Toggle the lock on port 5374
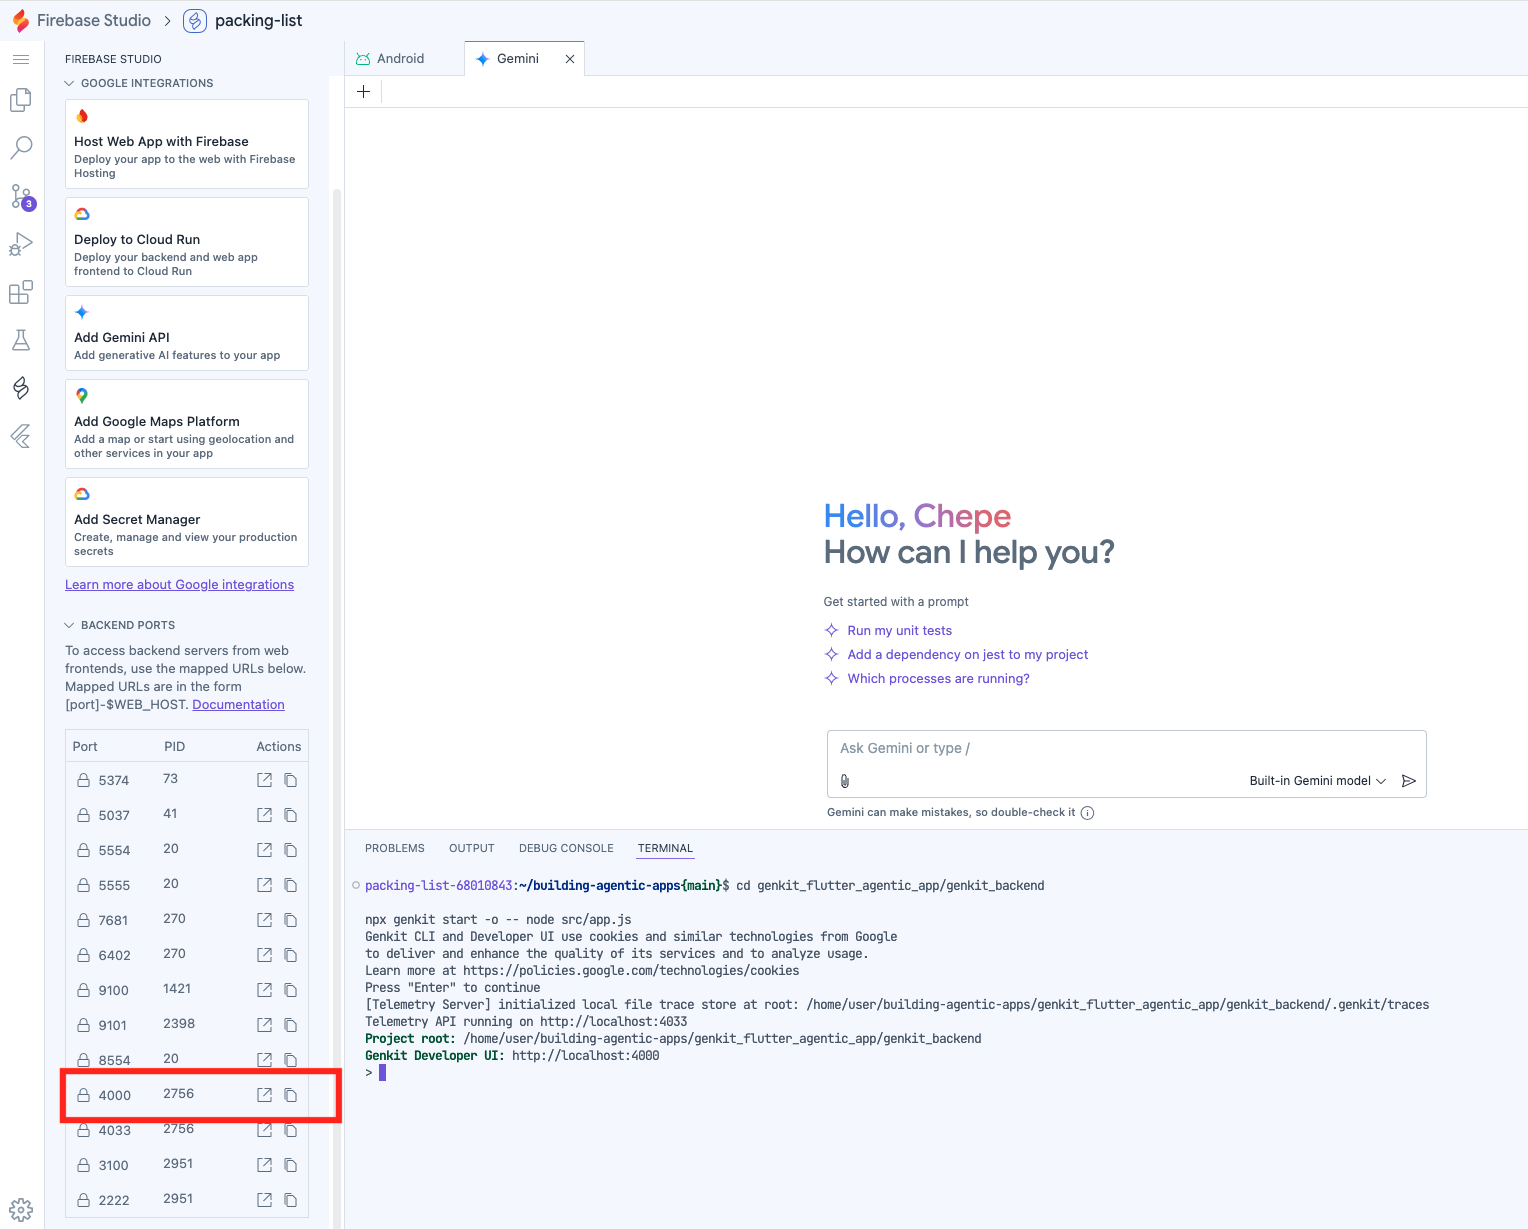The height and width of the screenshot is (1229, 1528). 84,780
